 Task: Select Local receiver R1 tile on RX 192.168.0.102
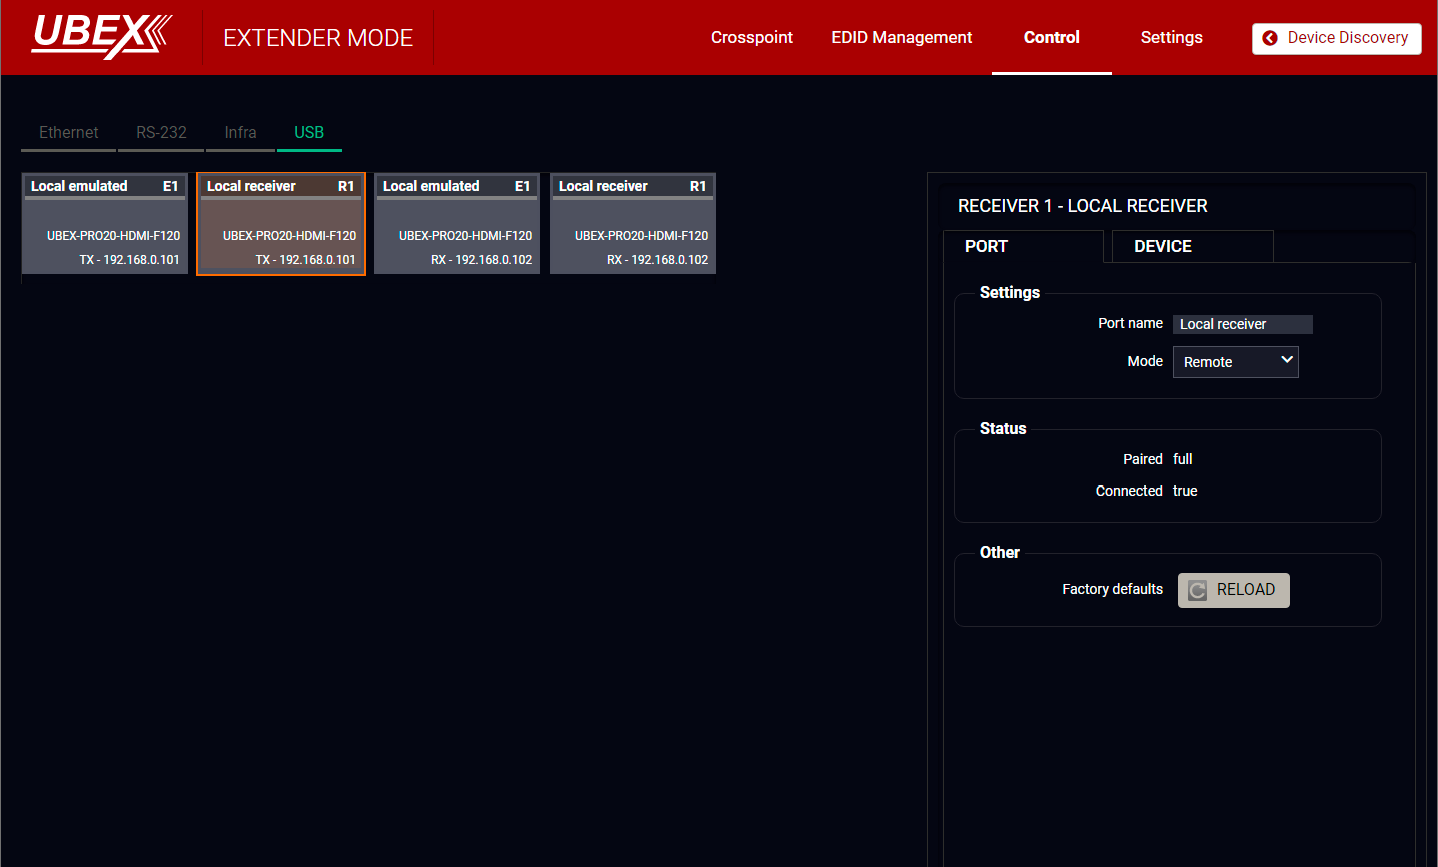pos(633,224)
